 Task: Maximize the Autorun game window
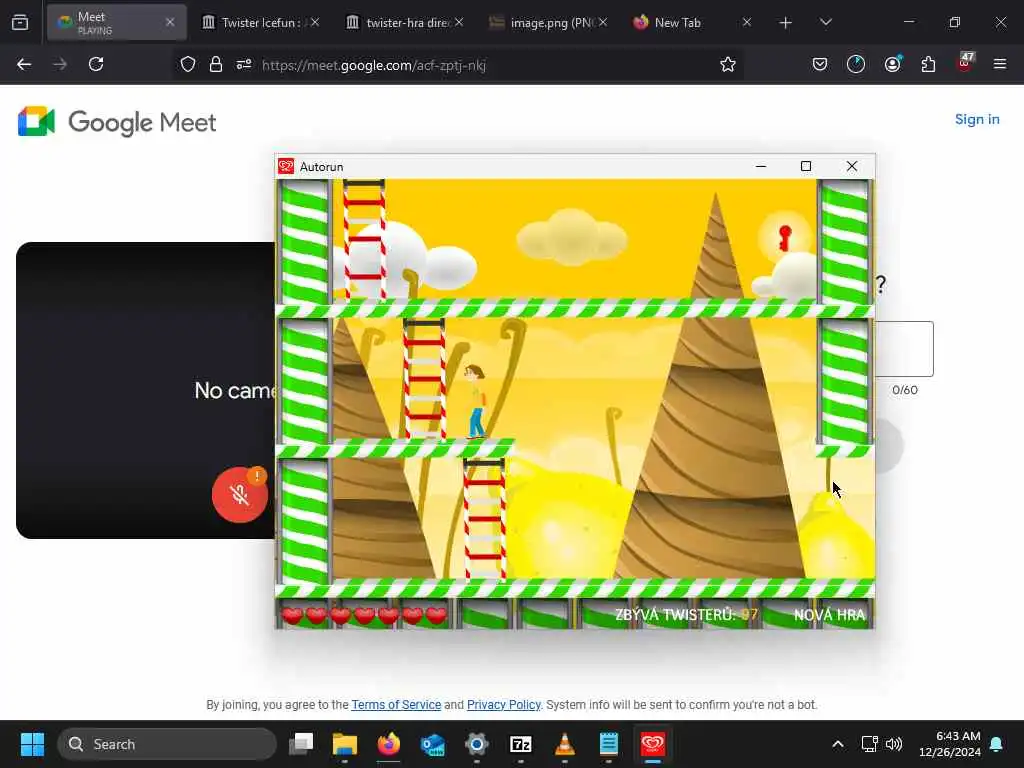(x=806, y=167)
